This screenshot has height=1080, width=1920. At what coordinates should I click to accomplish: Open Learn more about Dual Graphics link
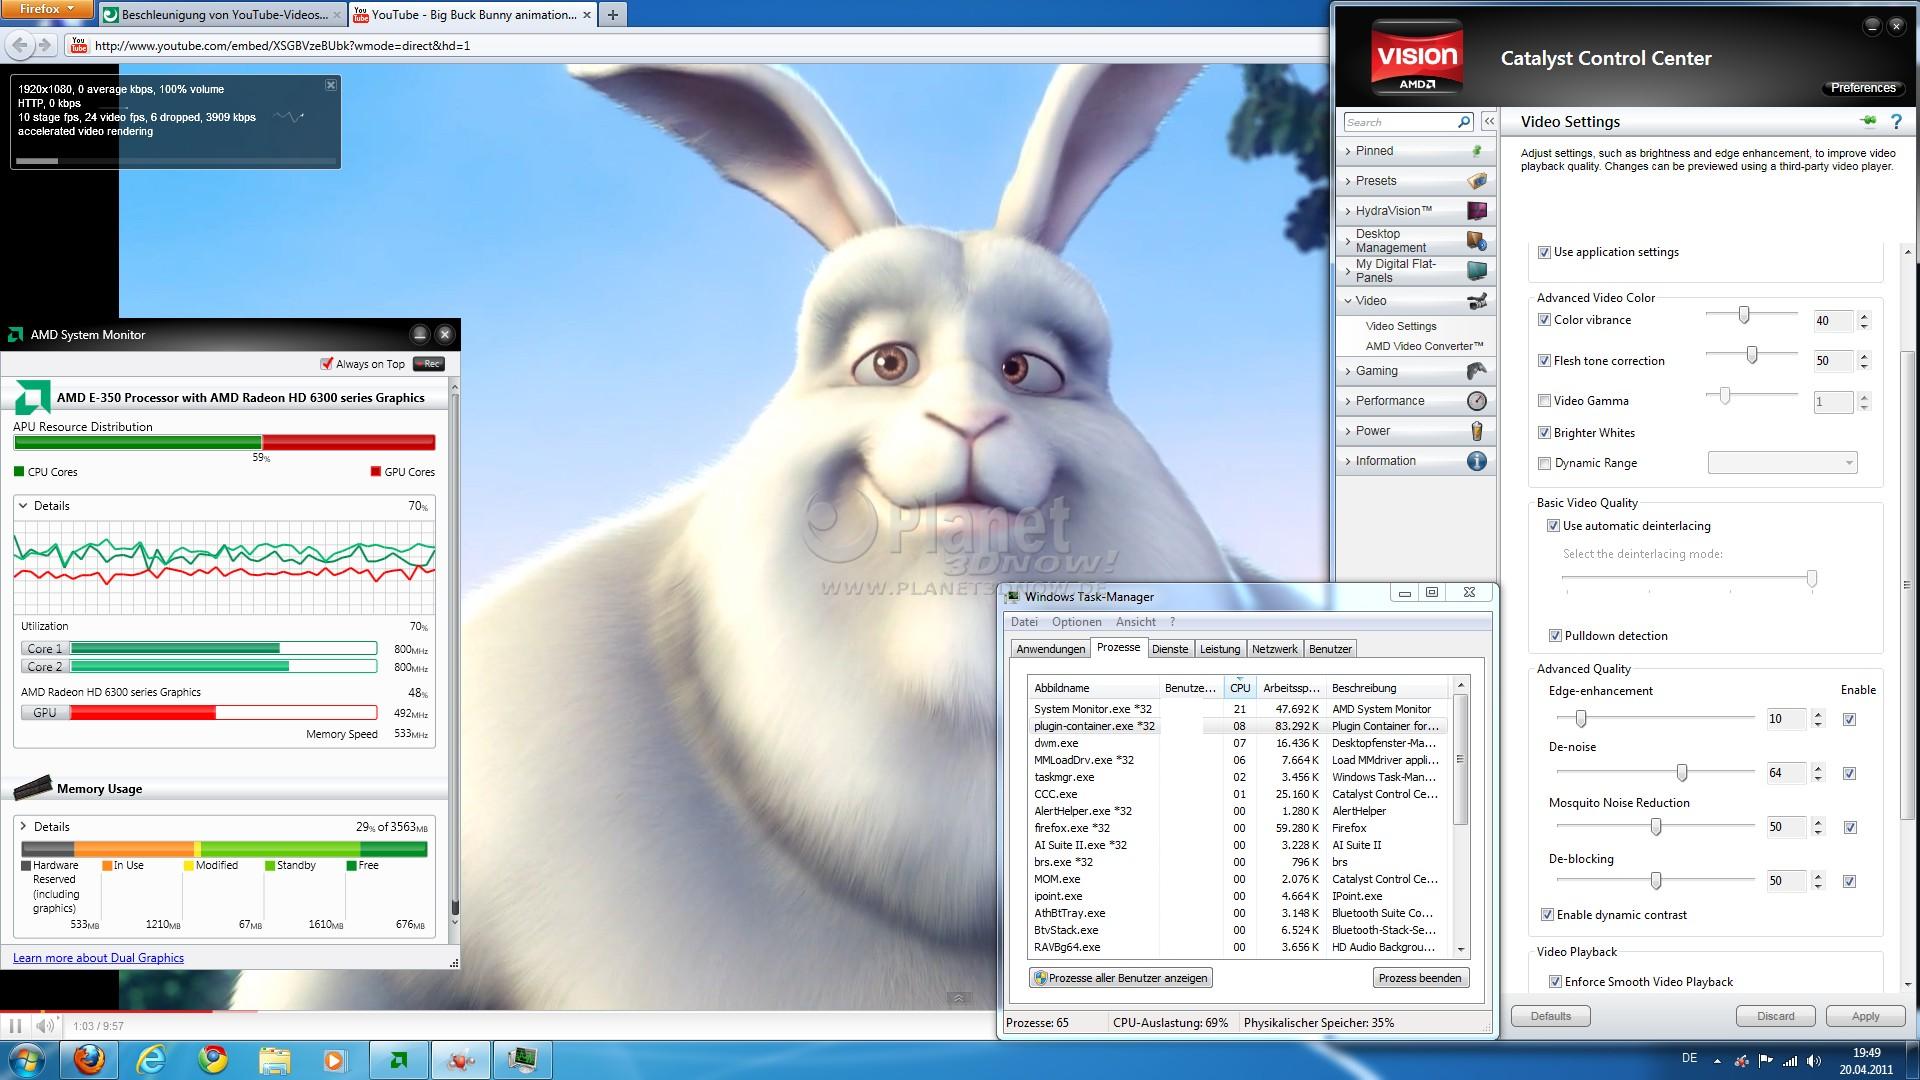(98, 958)
